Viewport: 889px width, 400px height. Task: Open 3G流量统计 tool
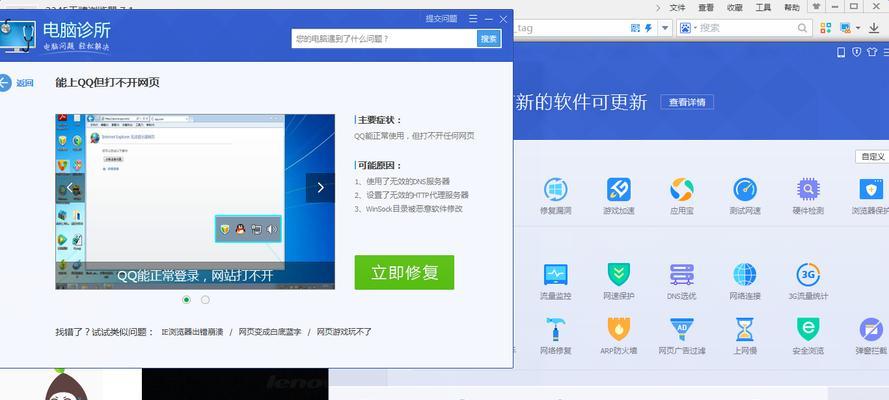tap(808, 274)
